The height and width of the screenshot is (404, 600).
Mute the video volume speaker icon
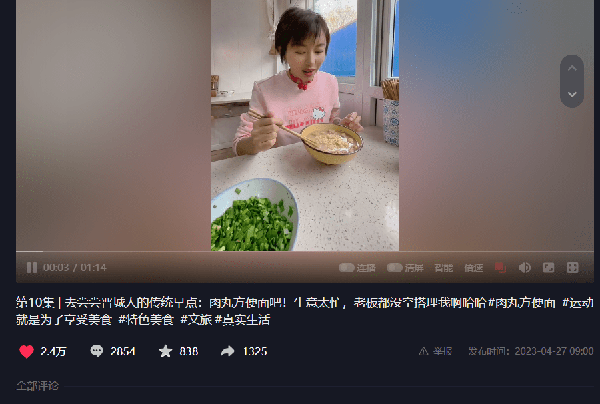525,267
